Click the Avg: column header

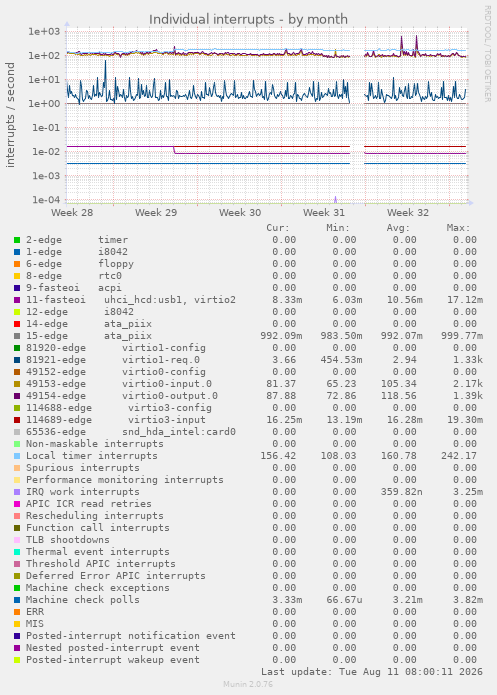tap(398, 228)
